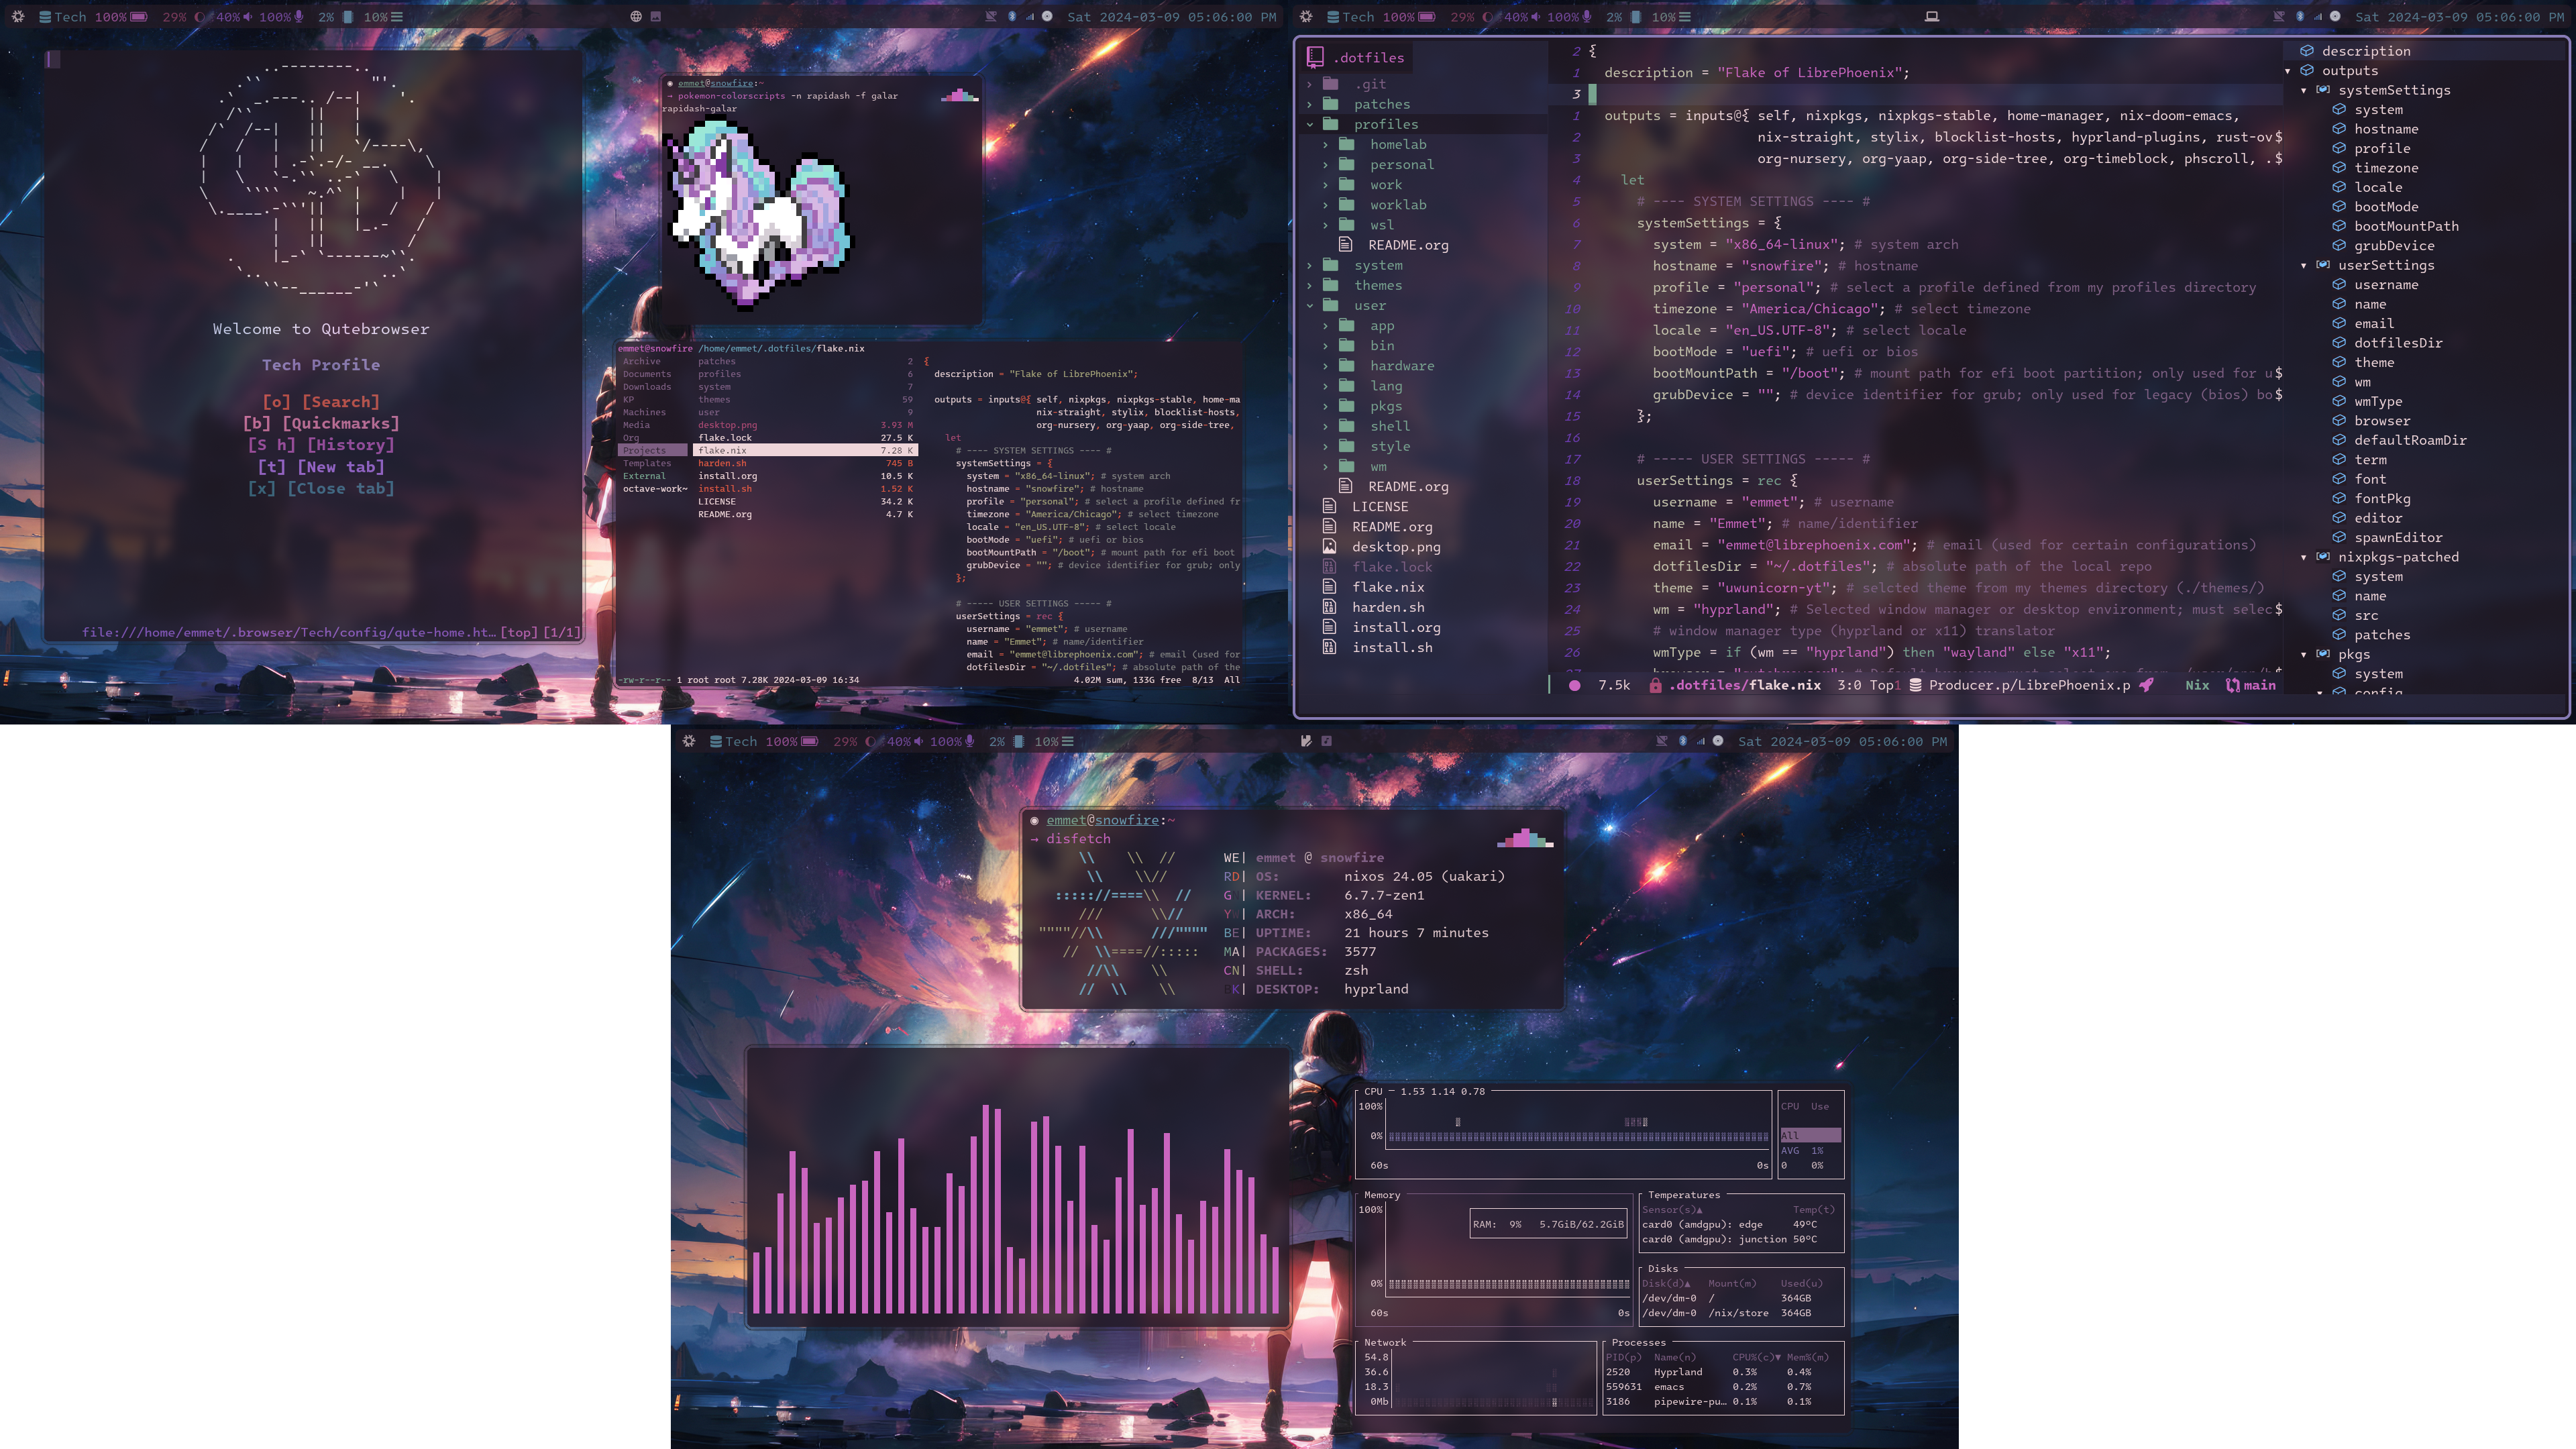Click the Nix language indicator in status bar

(x=2194, y=685)
